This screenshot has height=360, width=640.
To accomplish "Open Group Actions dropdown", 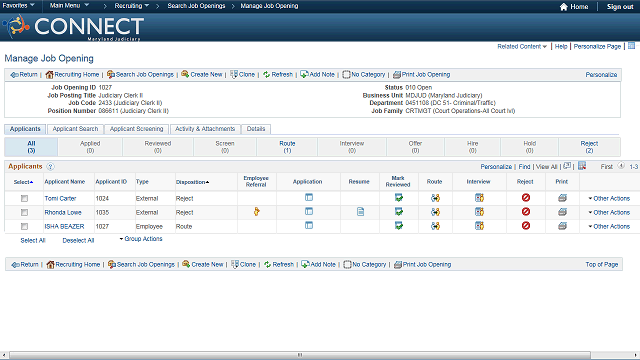I will point(141,239).
